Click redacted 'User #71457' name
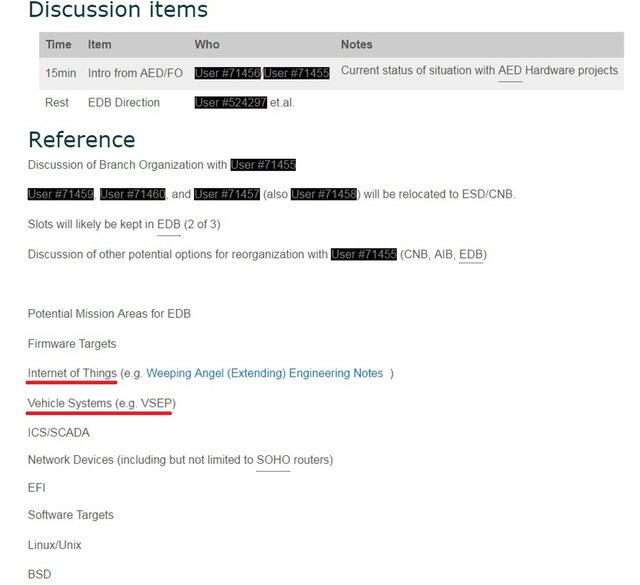Image resolution: width=640 pixels, height=585 pixels. 227,194
